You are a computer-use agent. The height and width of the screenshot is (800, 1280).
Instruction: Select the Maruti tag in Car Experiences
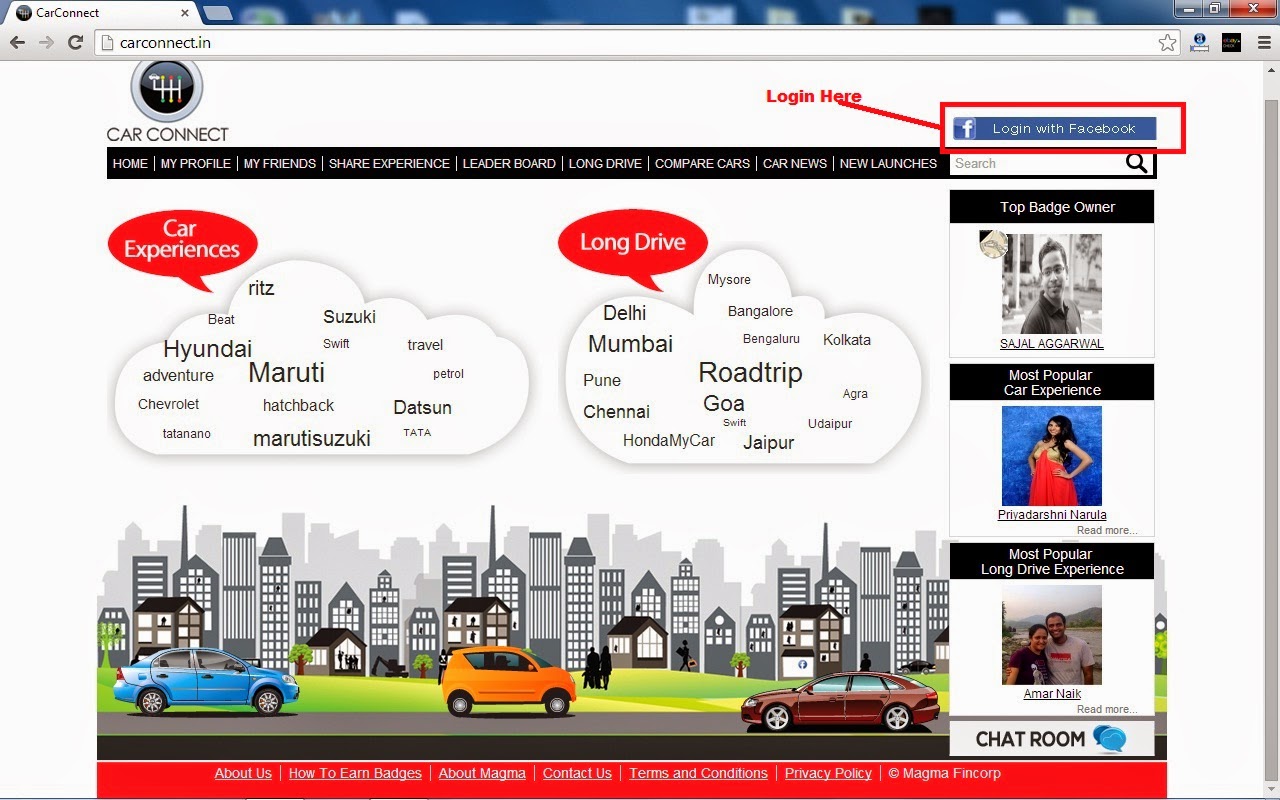click(286, 373)
